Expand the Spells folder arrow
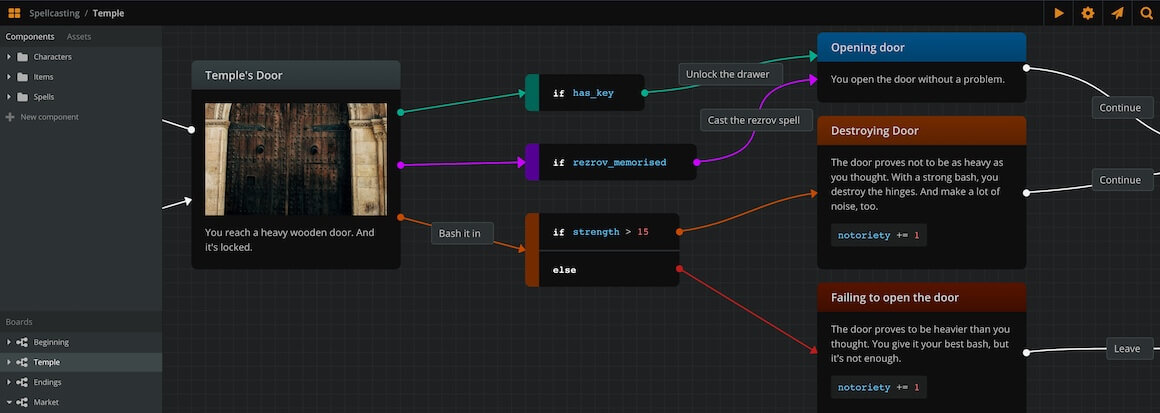 pyautogui.click(x=9, y=97)
